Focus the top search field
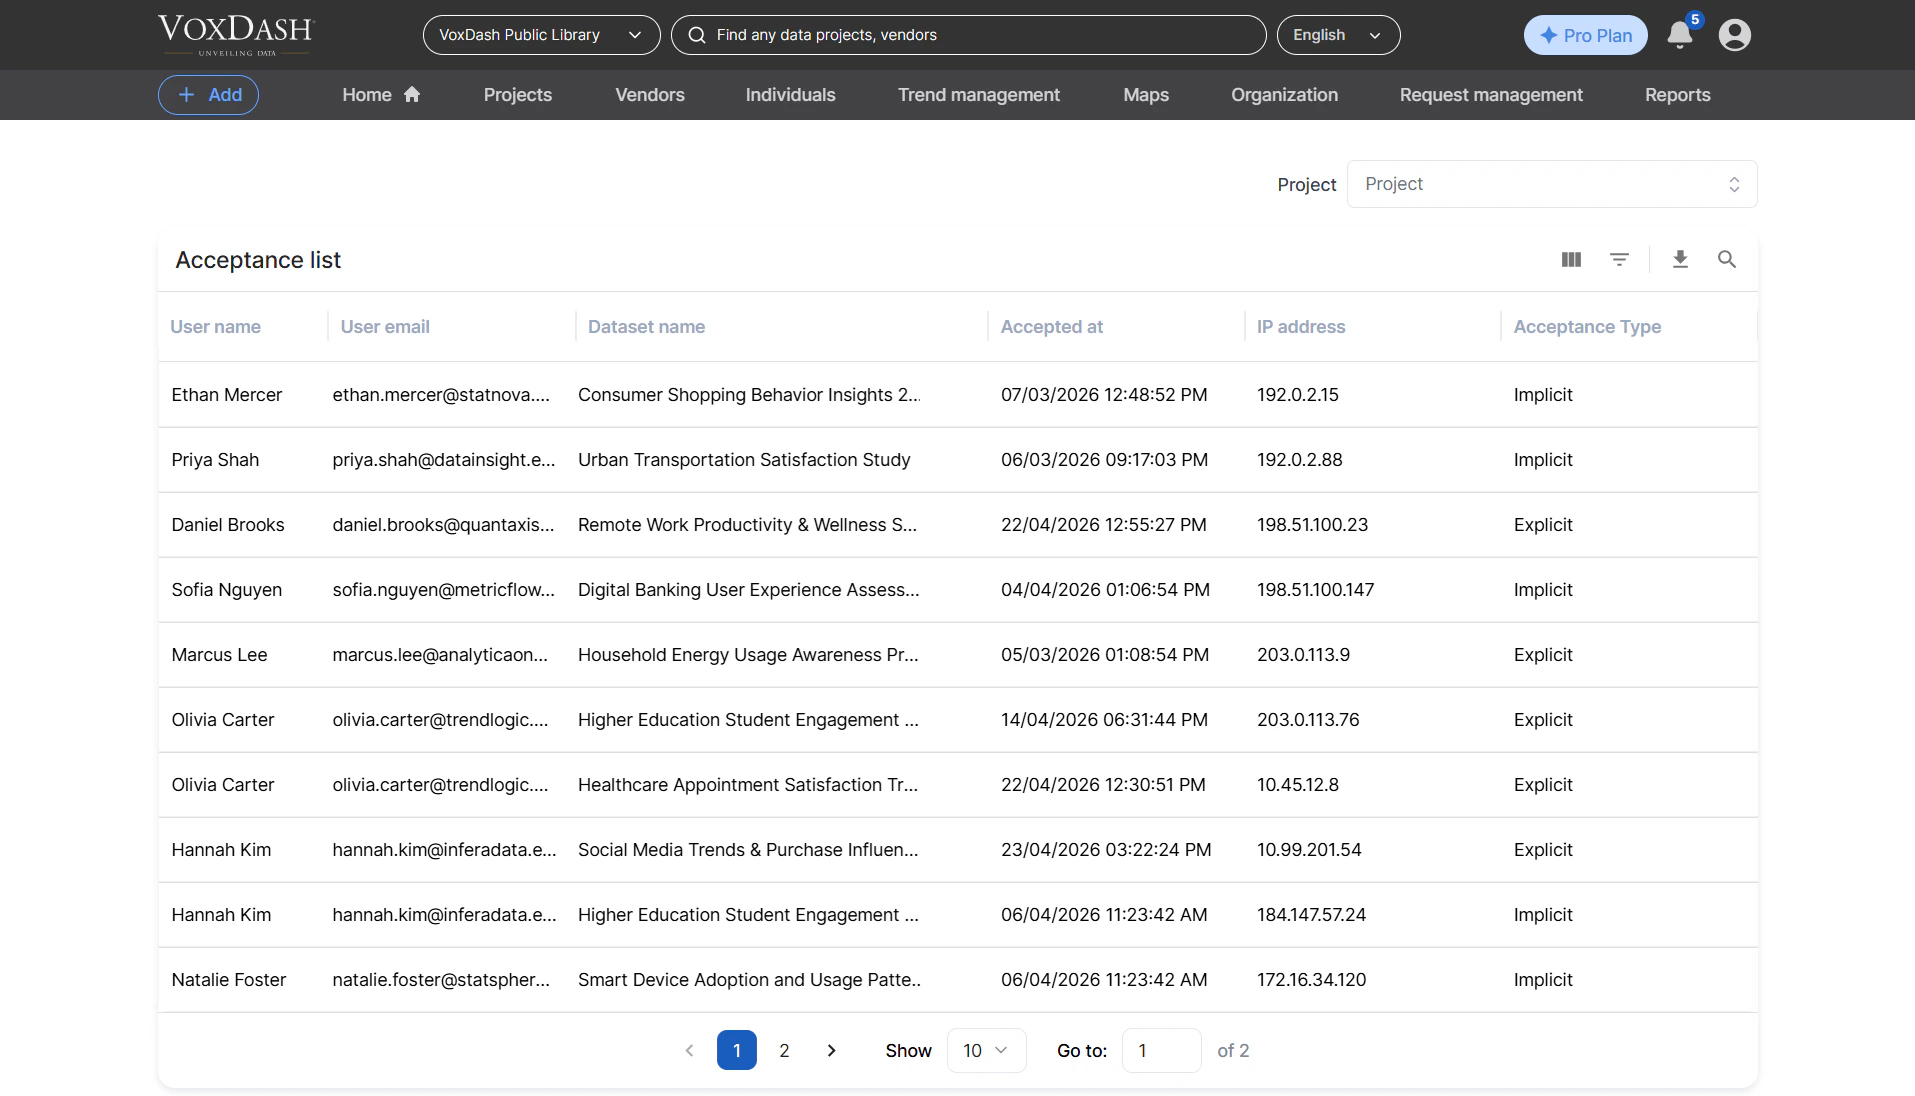Viewport: 1915px width, 1096px height. coord(968,35)
